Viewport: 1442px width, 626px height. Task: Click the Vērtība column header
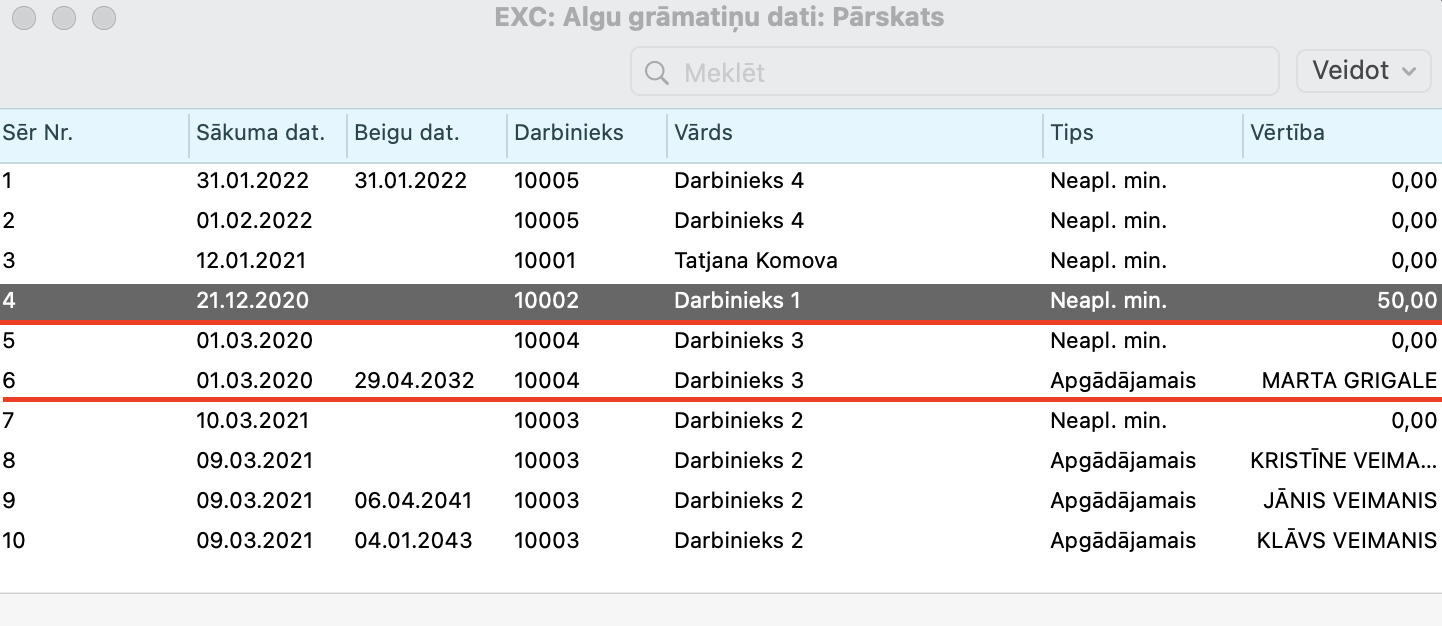(x=1287, y=133)
